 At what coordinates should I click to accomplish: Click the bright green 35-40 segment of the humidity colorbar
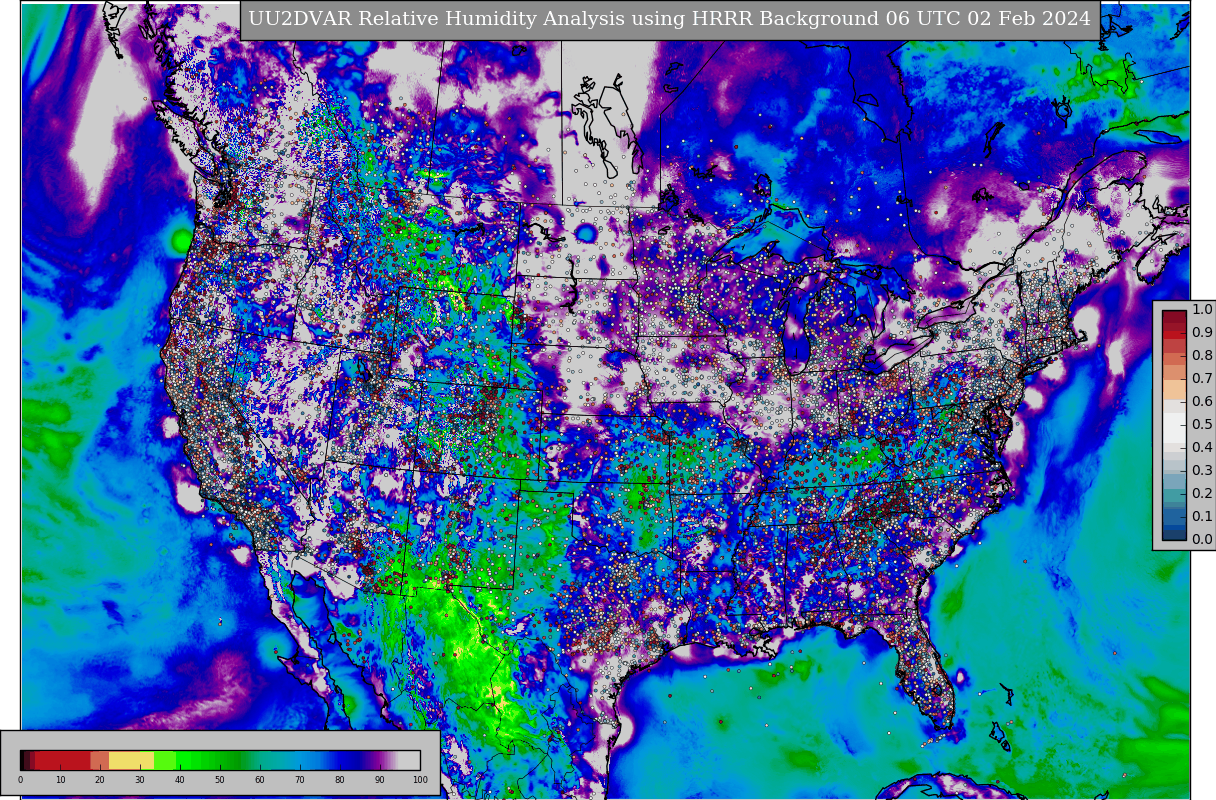pyautogui.click(x=165, y=760)
